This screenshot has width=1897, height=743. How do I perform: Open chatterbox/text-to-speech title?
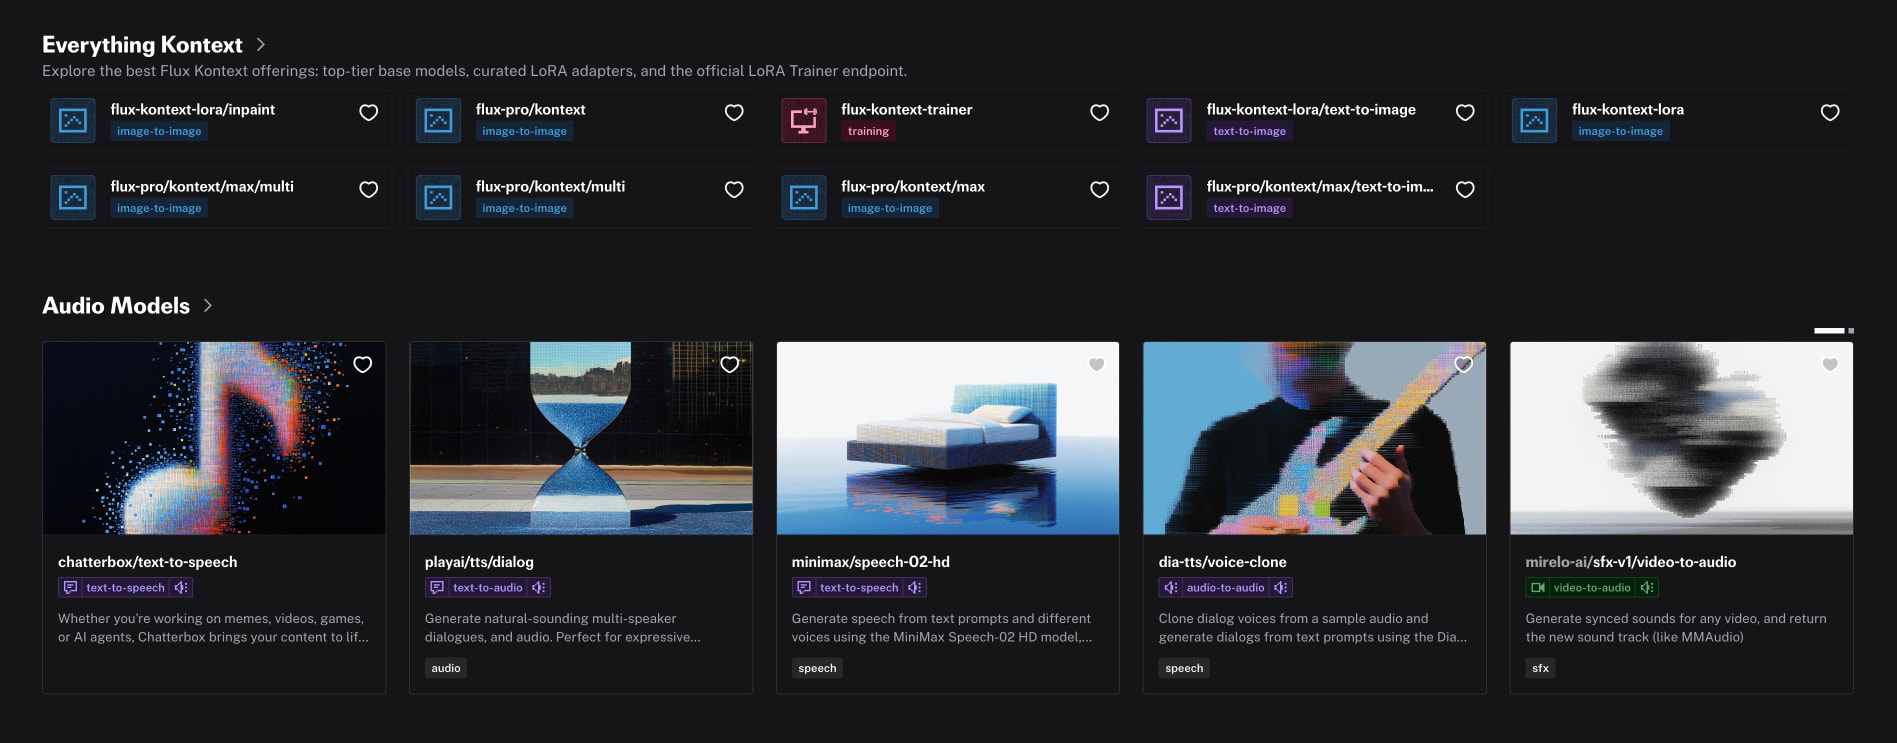148,562
